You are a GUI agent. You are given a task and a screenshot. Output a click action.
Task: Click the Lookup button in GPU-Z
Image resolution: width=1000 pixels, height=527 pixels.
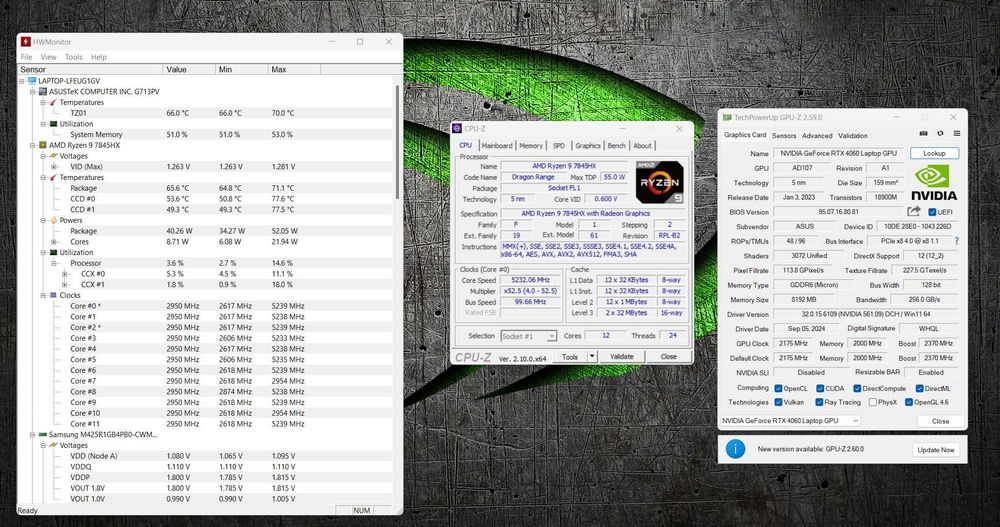tap(934, 154)
